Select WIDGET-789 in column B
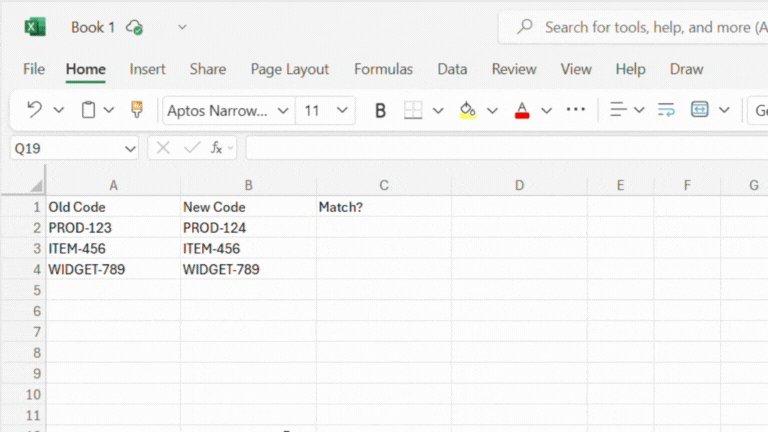The height and width of the screenshot is (432, 768). click(x=248, y=269)
